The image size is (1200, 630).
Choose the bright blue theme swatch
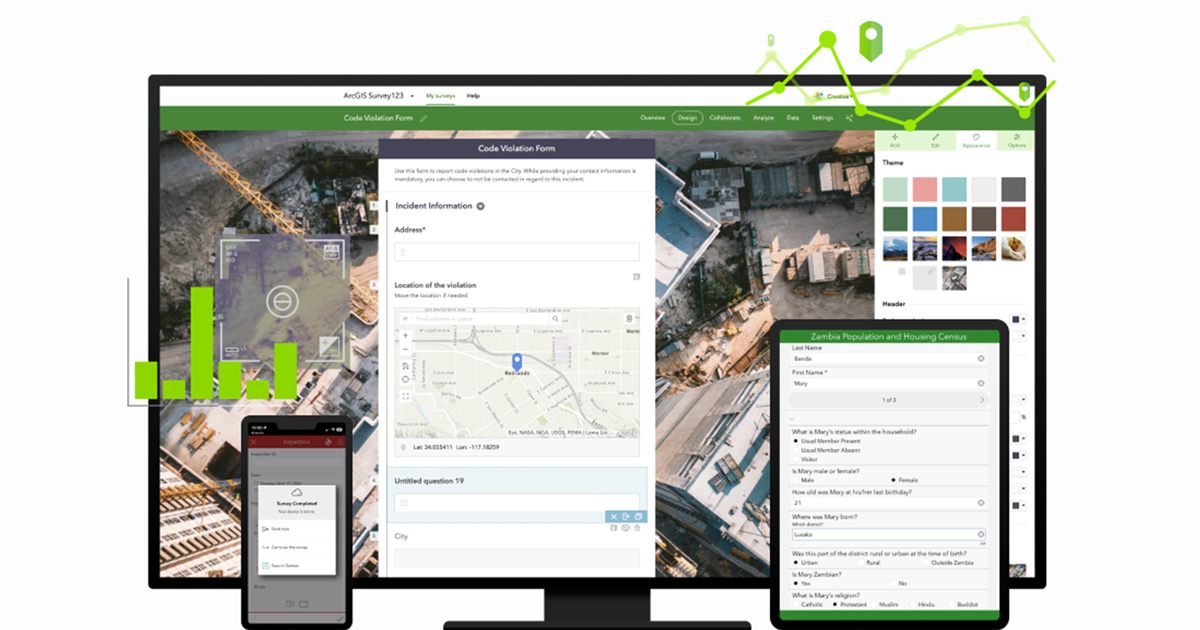pos(925,219)
